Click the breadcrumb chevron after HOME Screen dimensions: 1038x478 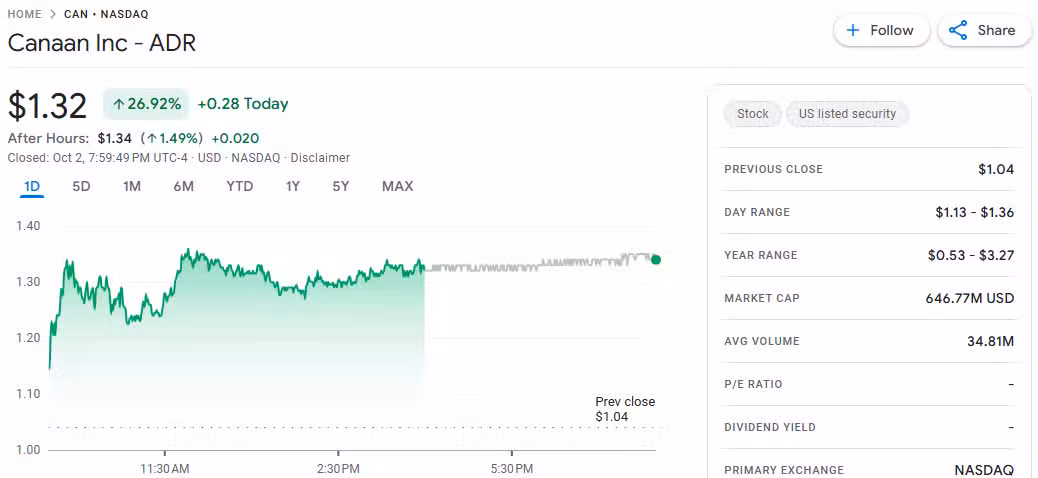(x=53, y=14)
